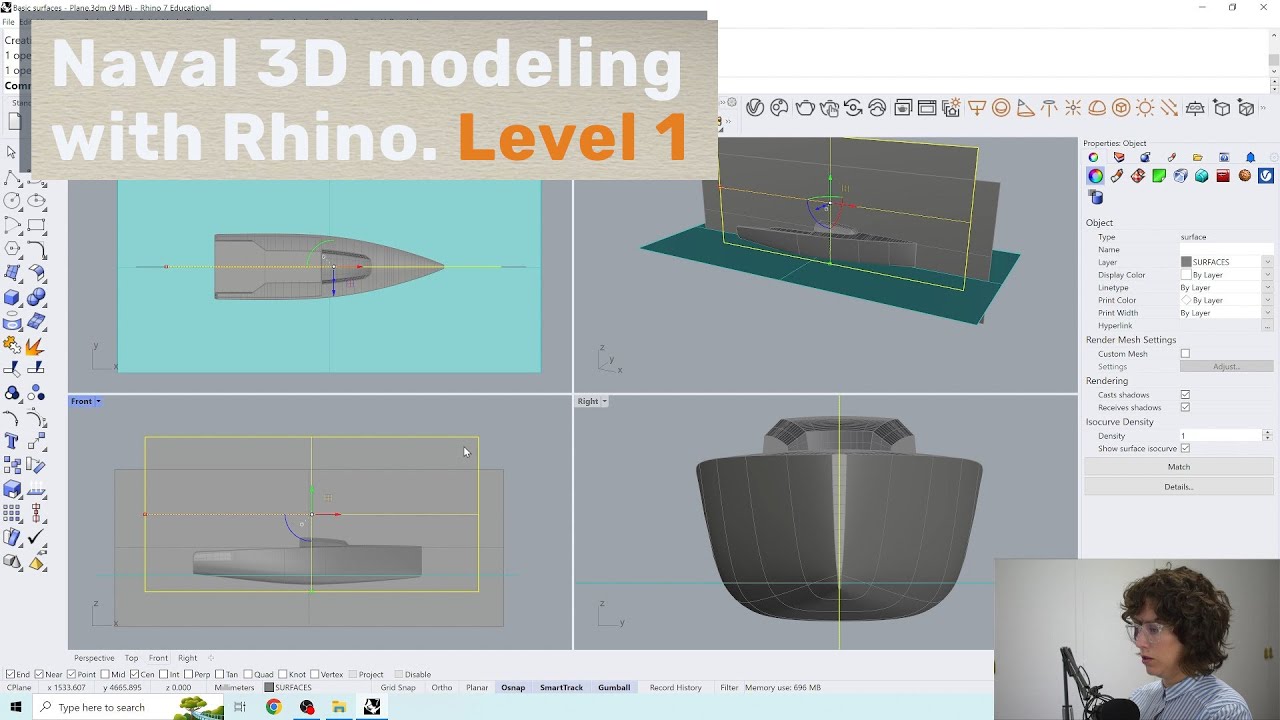Viewport: 1280px width, 720px height.
Task: Toggle Gumball in status bar
Action: click(x=614, y=688)
